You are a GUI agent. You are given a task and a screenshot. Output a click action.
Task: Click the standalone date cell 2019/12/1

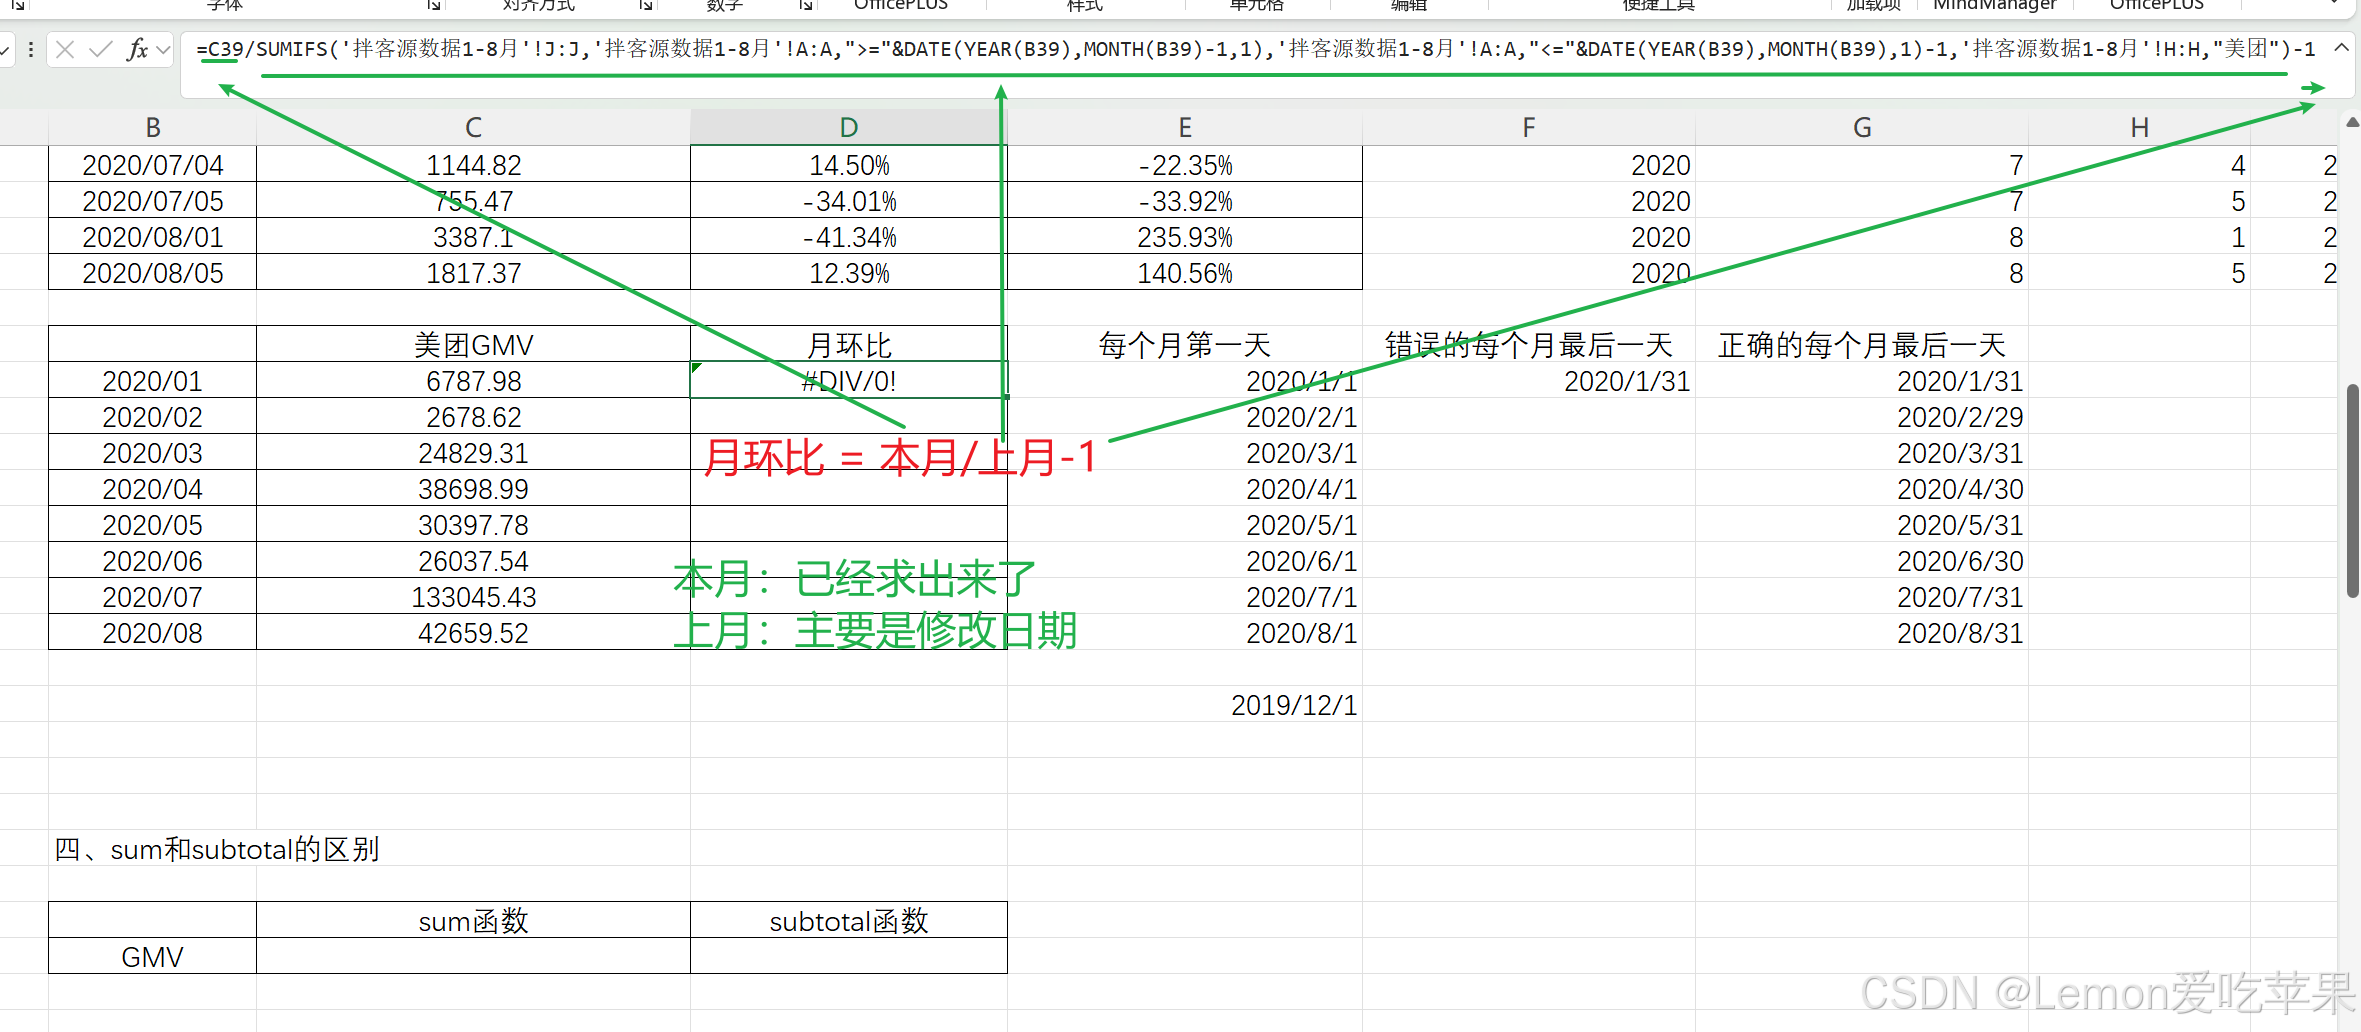1185,704
